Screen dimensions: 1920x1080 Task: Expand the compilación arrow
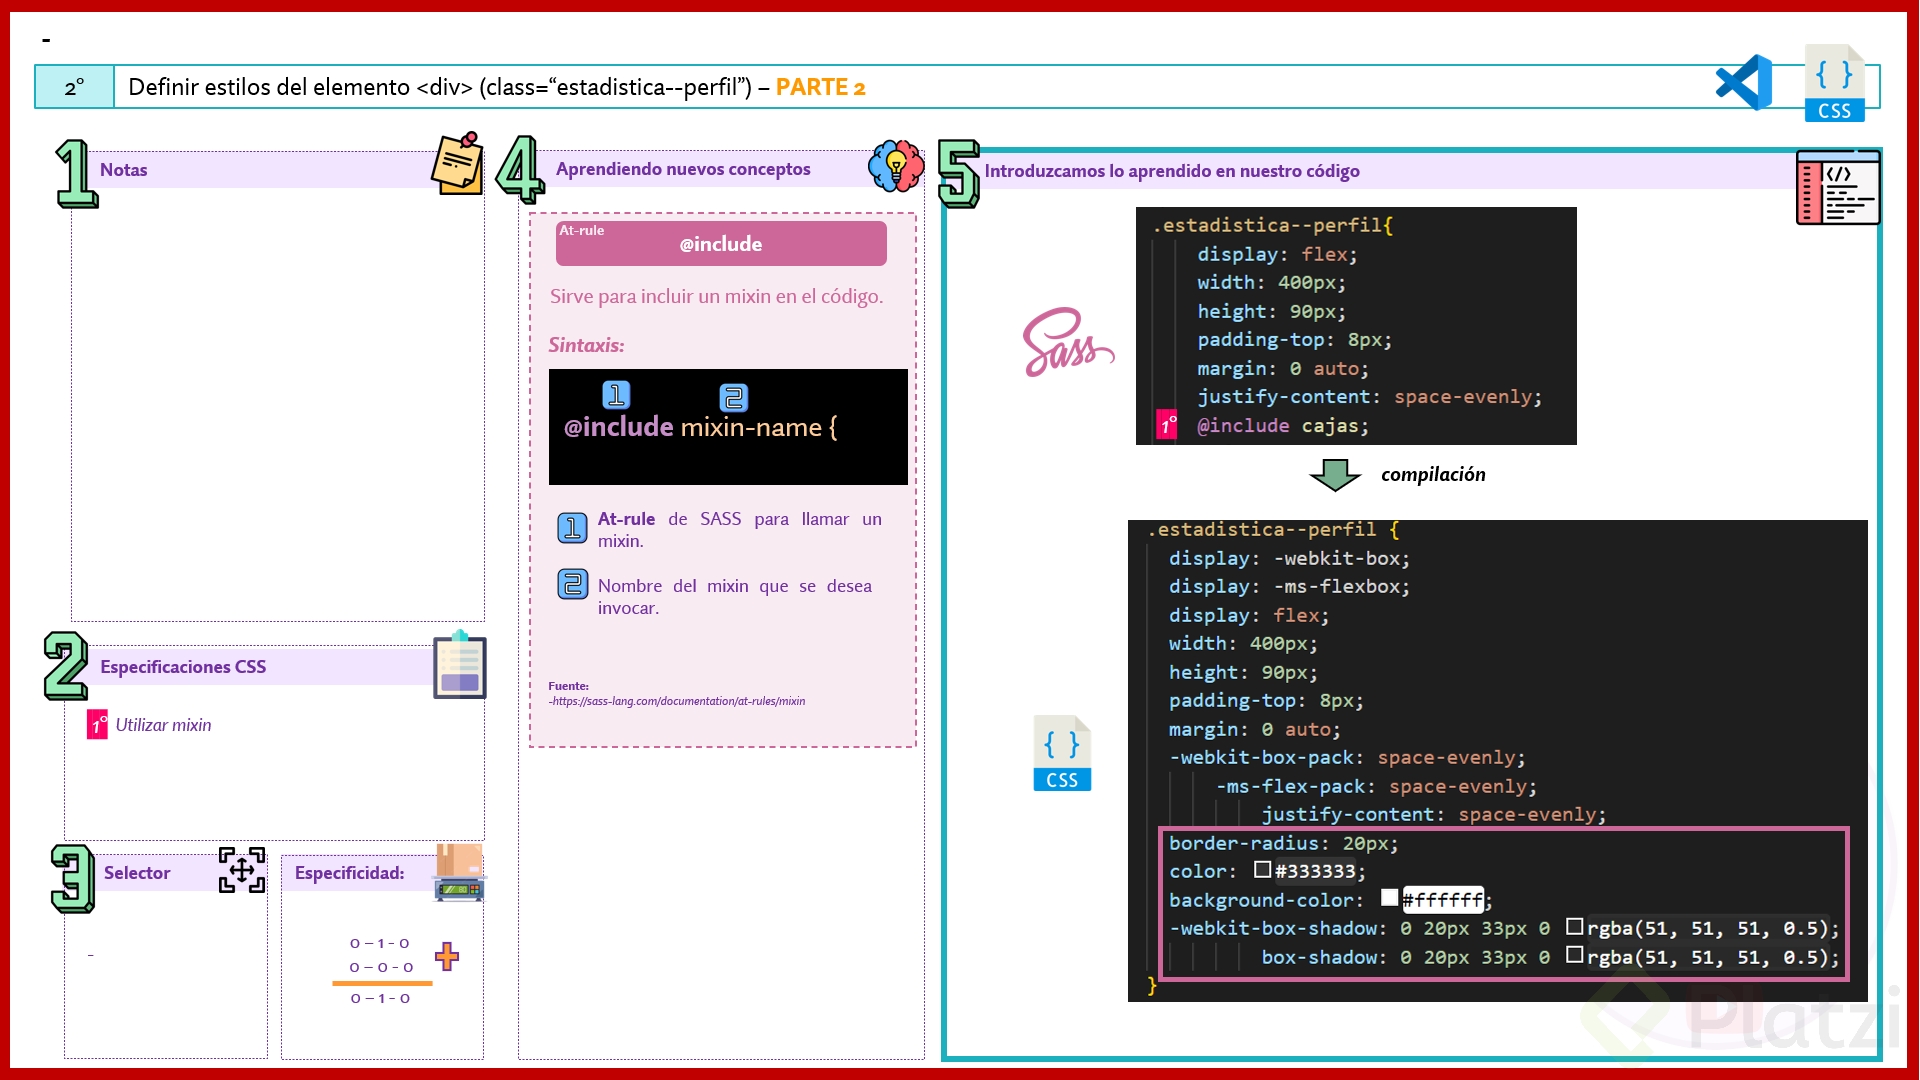coord(1336,474)
